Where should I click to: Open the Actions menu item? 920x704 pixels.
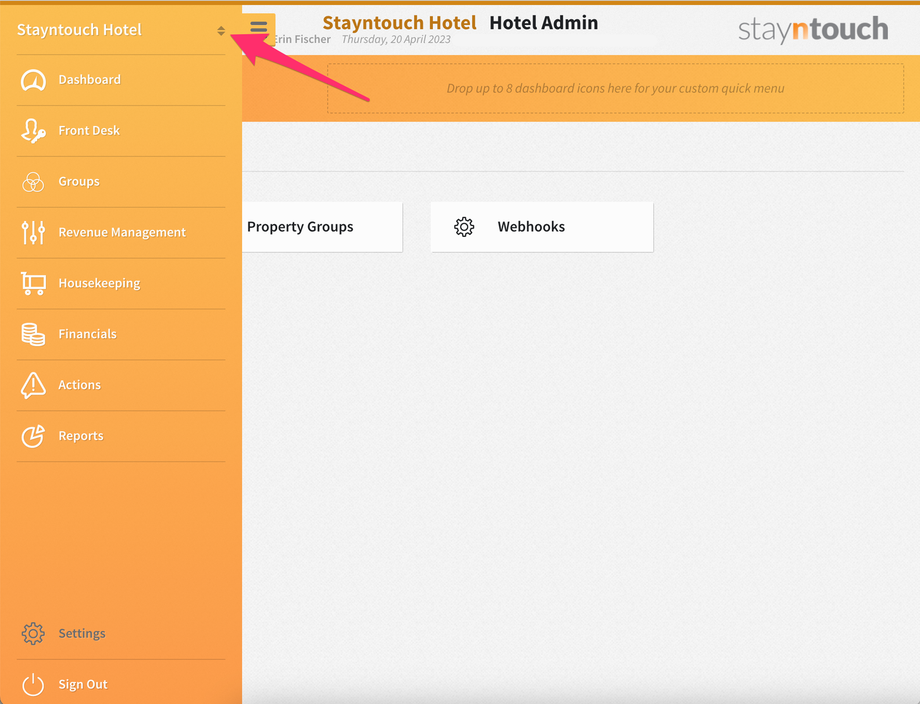121,385
